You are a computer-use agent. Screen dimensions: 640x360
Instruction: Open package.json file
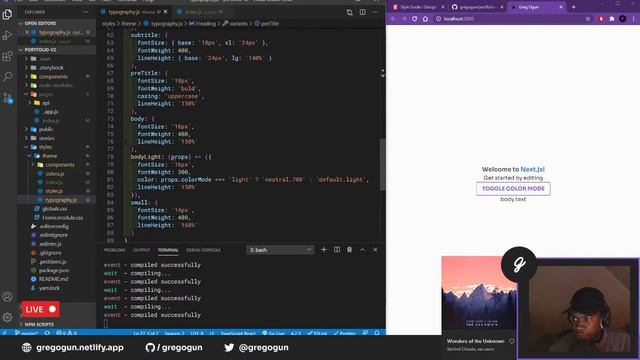[x=53, y=270]
